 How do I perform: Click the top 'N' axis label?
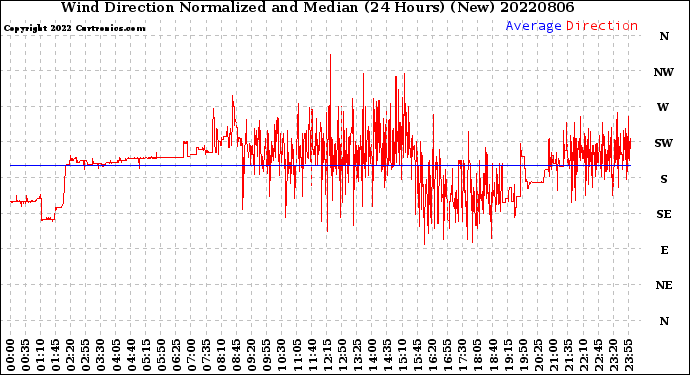coord(664,36)
